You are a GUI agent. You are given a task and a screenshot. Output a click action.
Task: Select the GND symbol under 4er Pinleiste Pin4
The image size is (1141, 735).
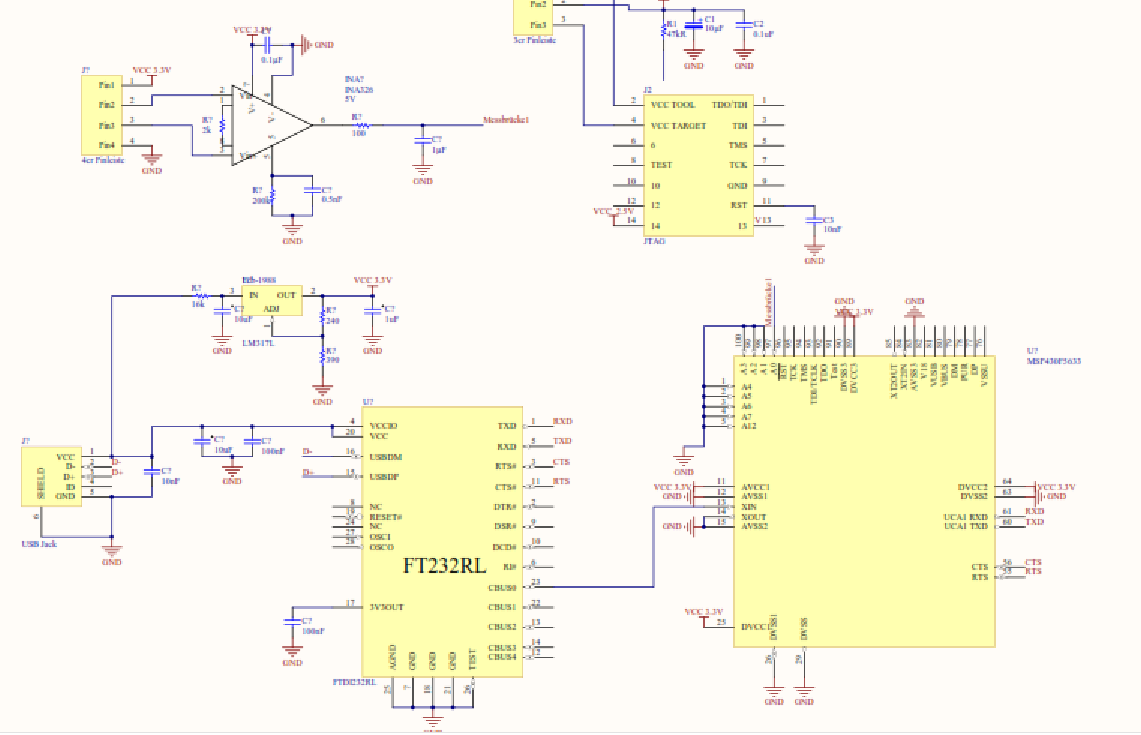(151, 158)
